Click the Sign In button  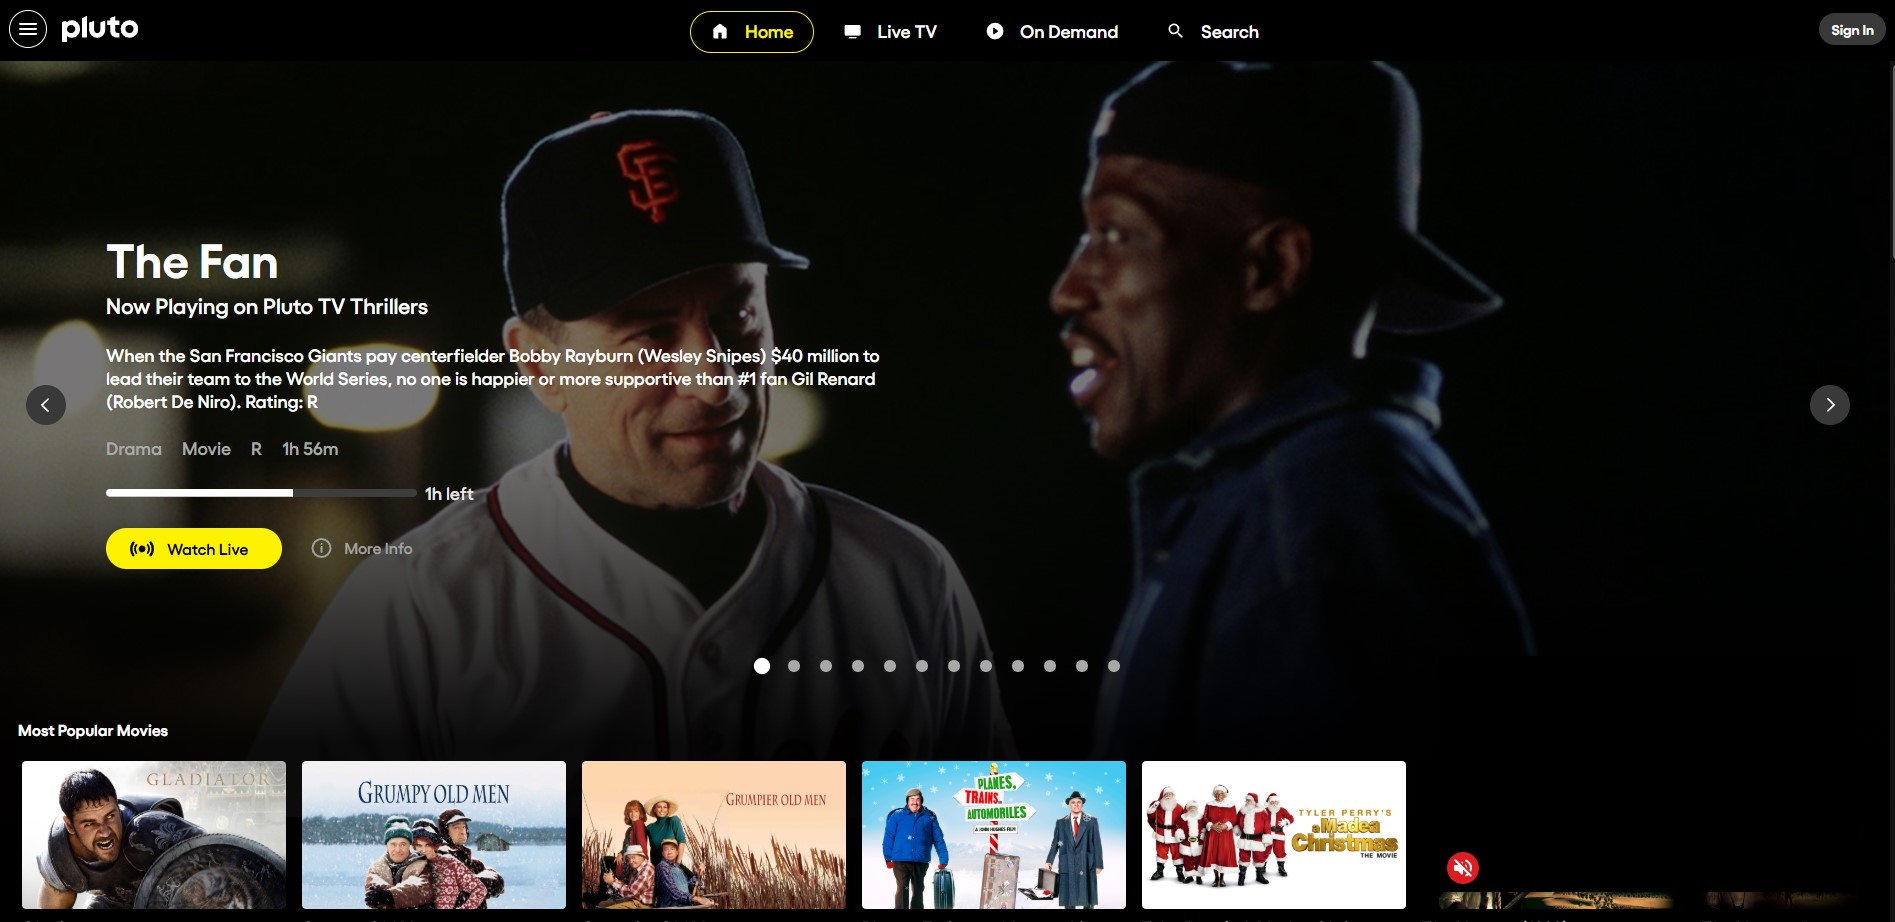coord(1852,29)
